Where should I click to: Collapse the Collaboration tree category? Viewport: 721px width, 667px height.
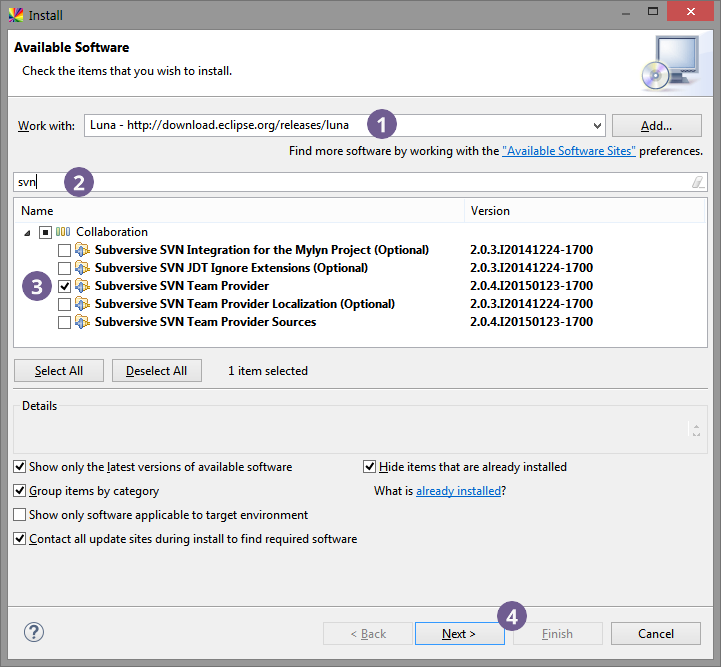click(x=28, y=232)
